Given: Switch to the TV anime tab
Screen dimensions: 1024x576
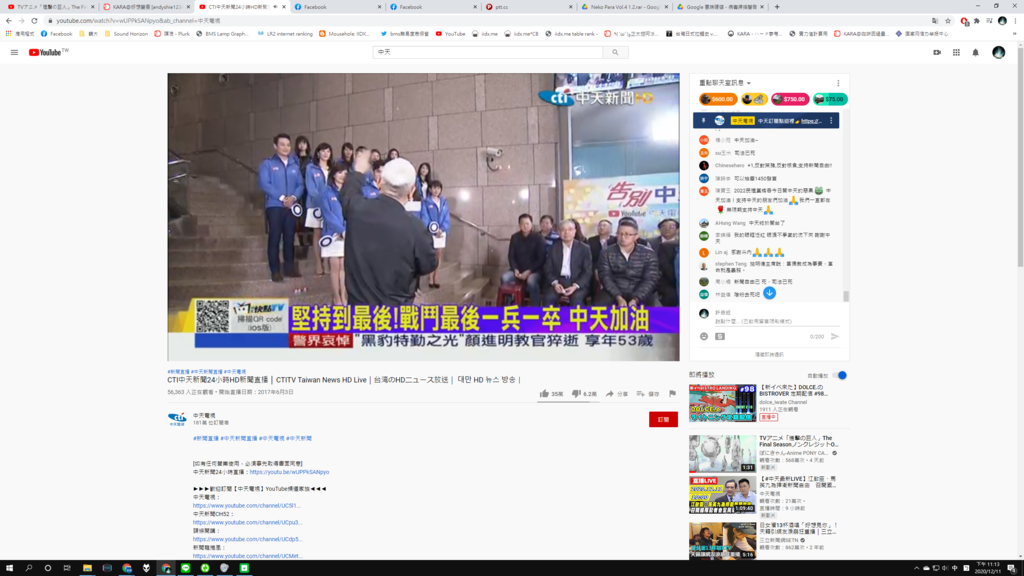Looking at the screenshot, I should tap(51, 7).
